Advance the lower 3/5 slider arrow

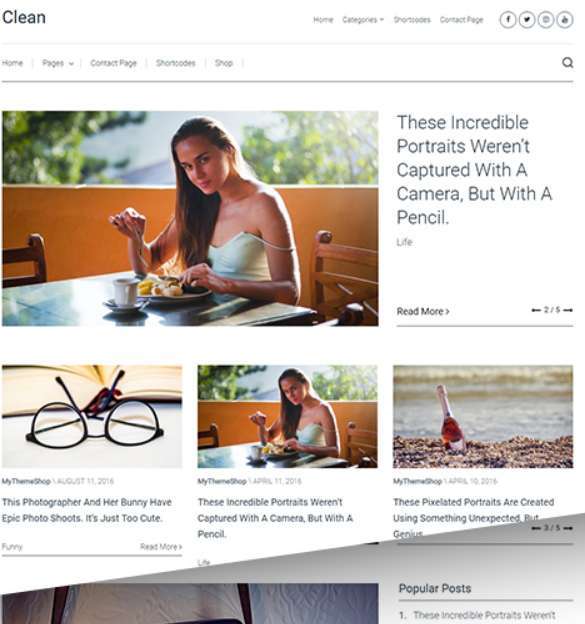click(568, 528)
